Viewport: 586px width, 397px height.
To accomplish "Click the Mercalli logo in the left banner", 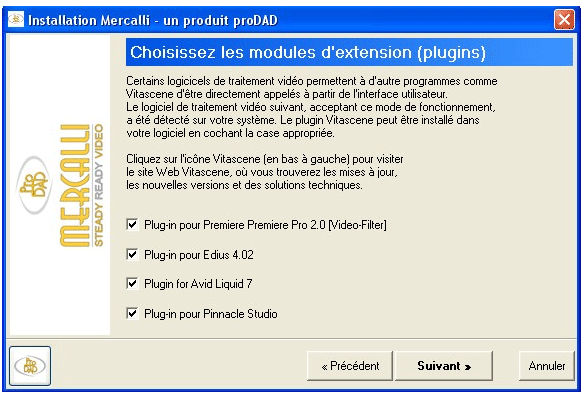I will (x=75, y=185).
